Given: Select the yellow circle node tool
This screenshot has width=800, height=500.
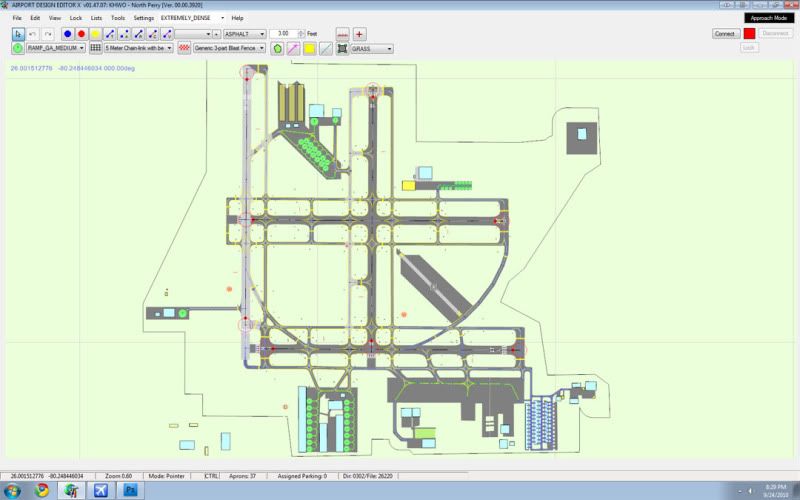Looking at the screenshot, I should [95, 34].
